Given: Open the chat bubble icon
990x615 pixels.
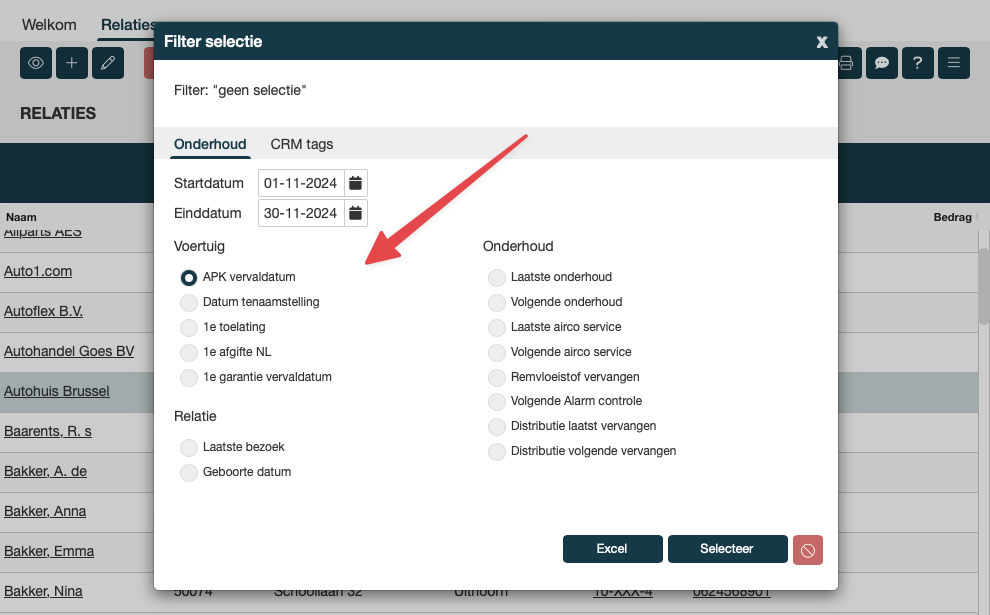Looking at the screenshot, I should 882,63.
